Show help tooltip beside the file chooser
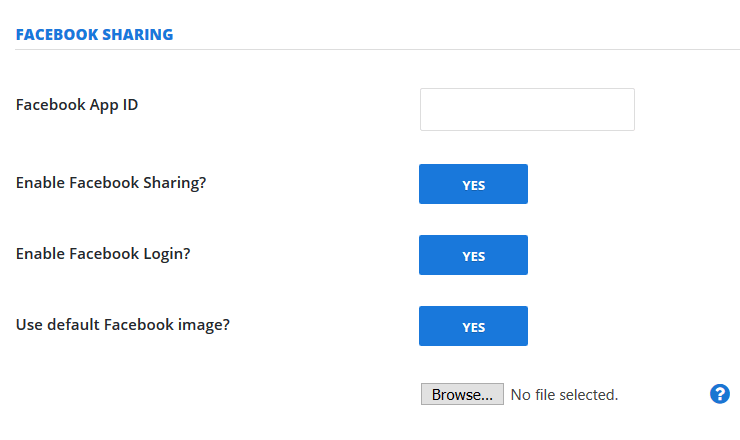Image resolution: width=740 pixels, height=440 pixels. coord(720,394)
